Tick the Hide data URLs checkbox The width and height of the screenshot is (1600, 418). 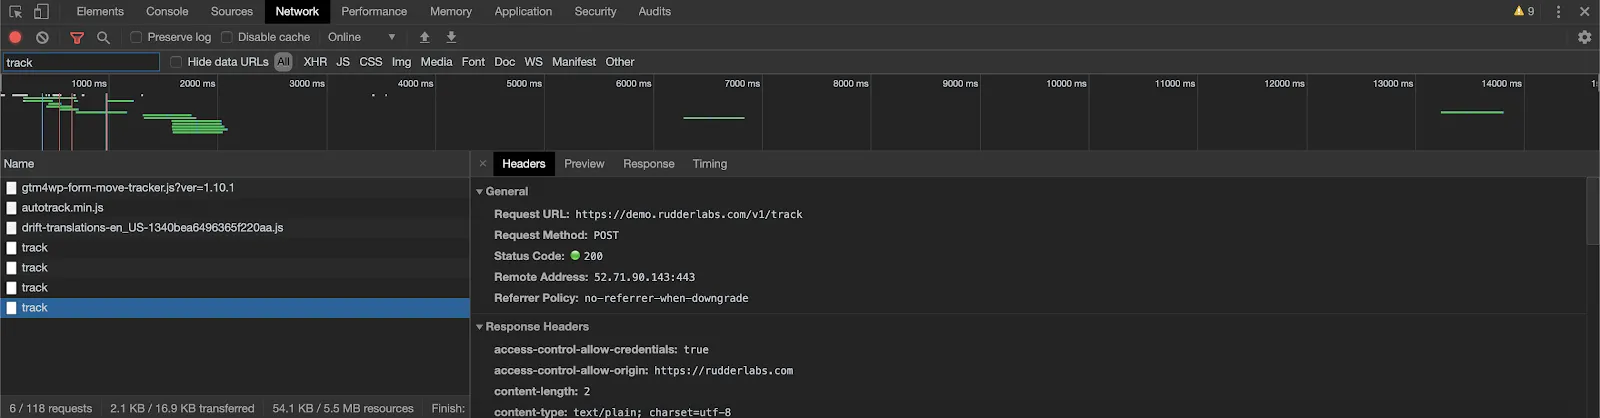point(176,62)
